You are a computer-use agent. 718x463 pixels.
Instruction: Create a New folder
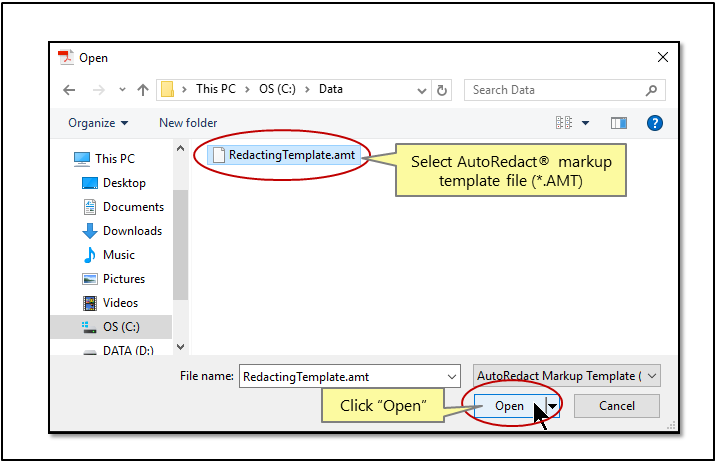[188, 123]
